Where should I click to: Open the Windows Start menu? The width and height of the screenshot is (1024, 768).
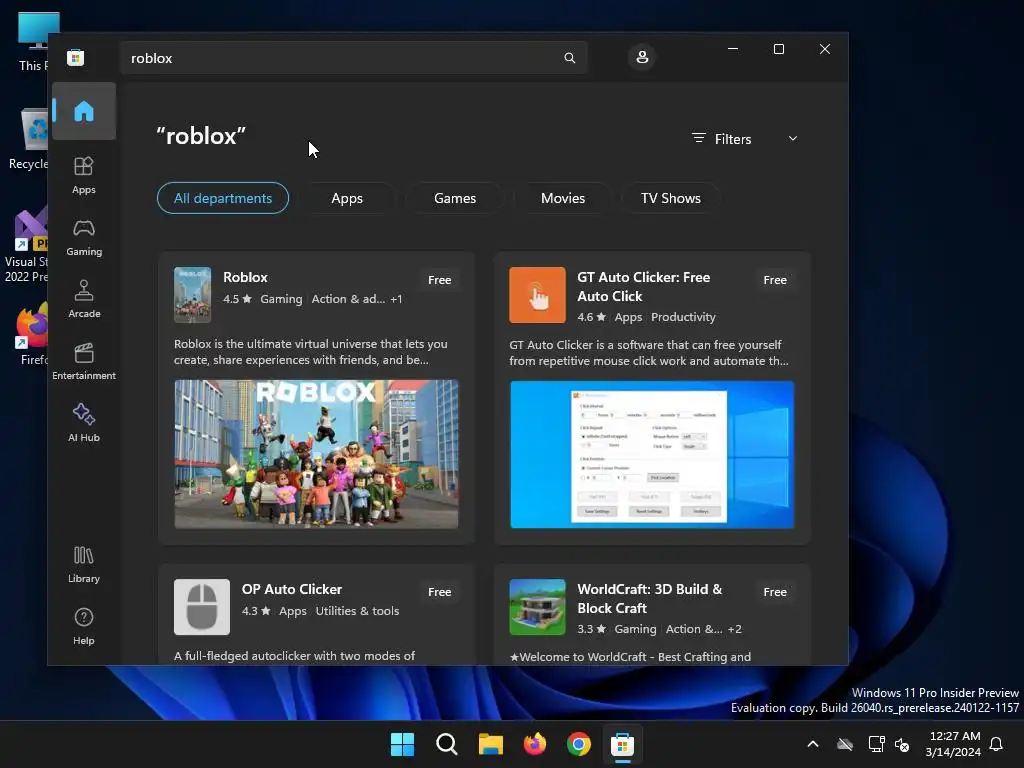click(402, 744)
